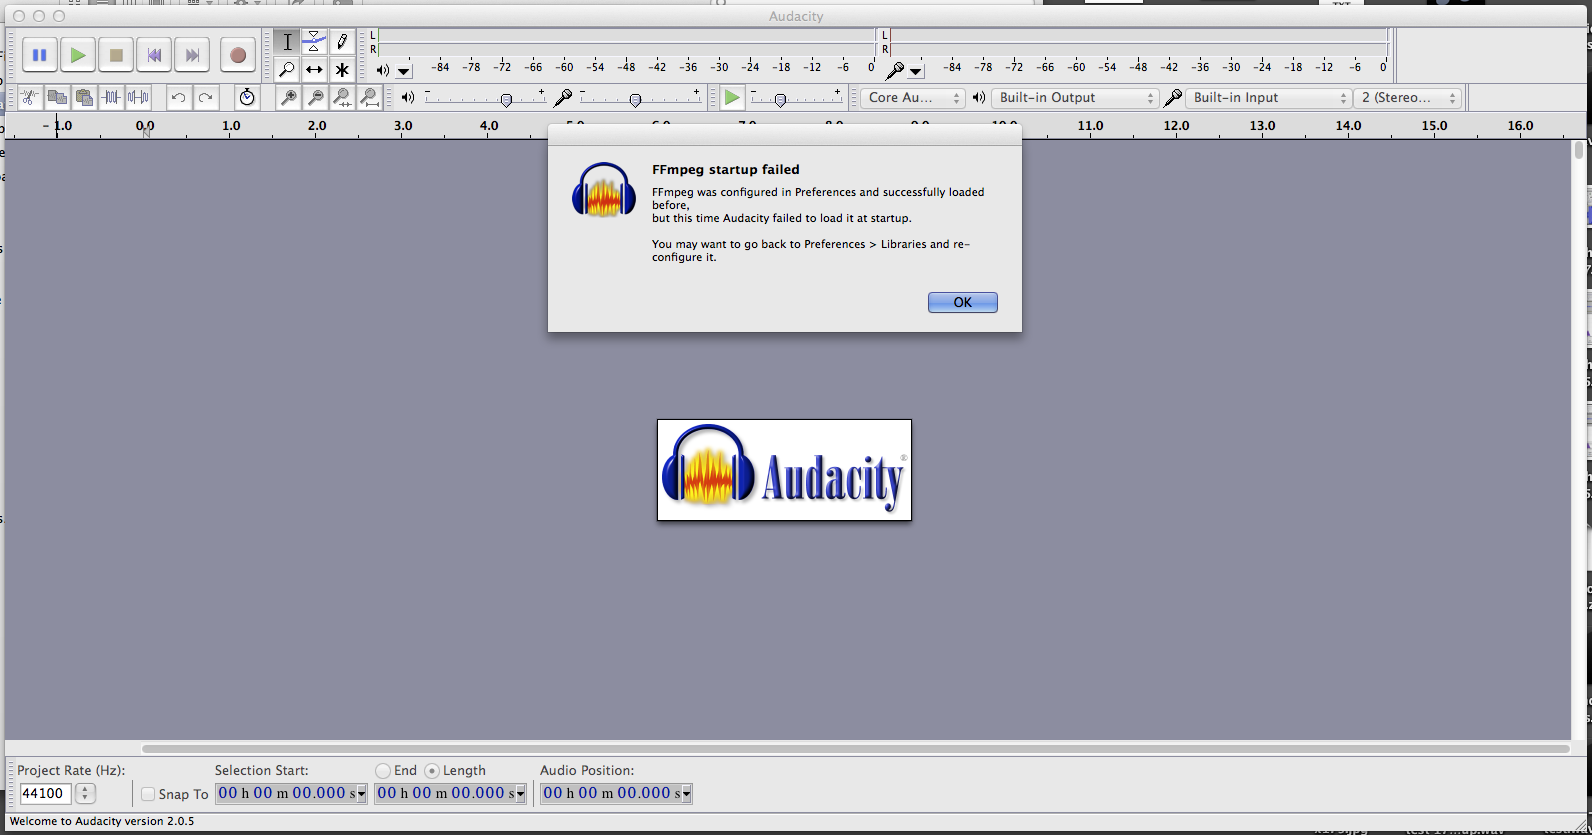The height and width of the screenshot is (835, 1592).
Task: Click the Pause transport button
Action: coord(39,55)
